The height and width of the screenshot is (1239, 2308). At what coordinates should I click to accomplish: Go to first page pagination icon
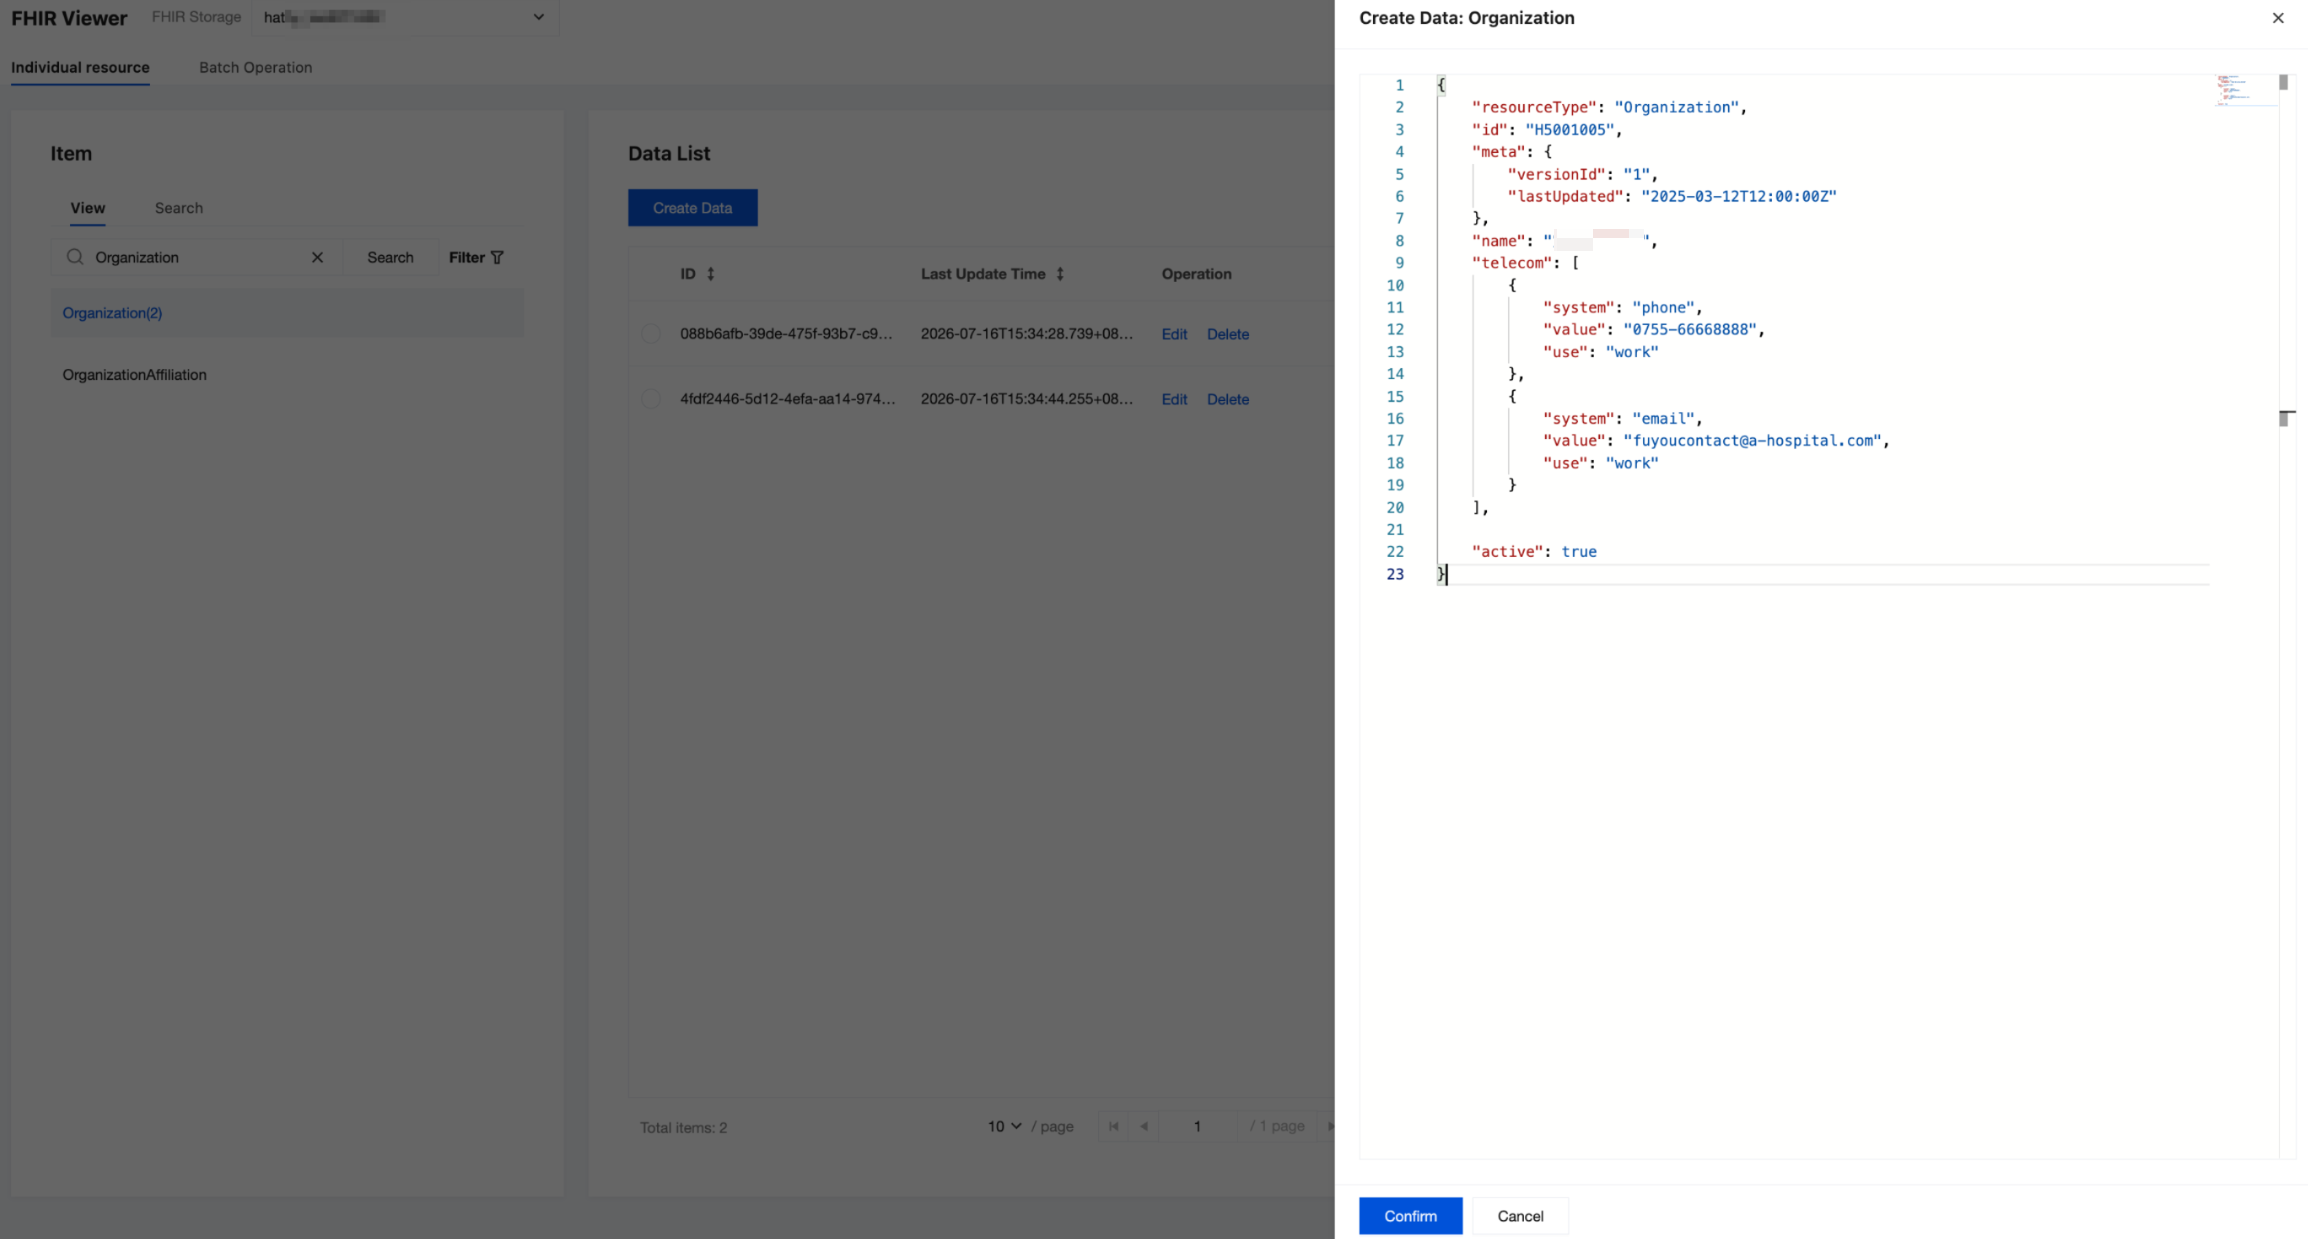[x=1113, y=1126]
